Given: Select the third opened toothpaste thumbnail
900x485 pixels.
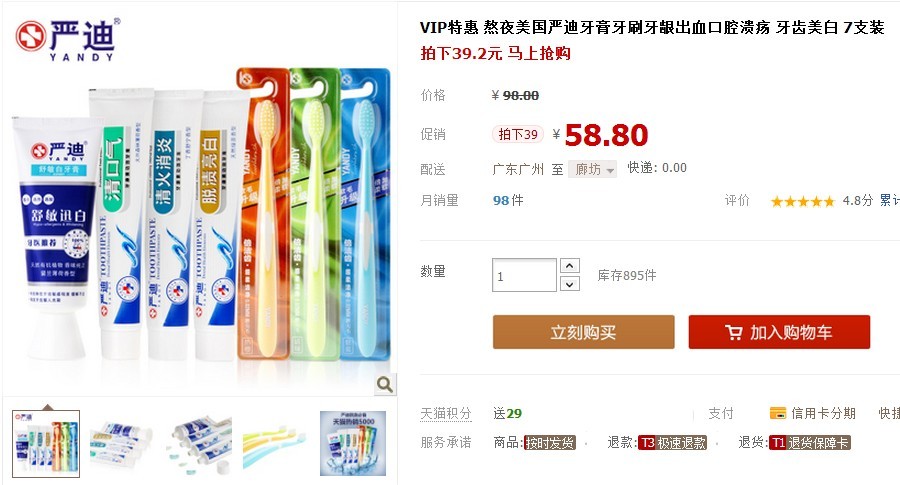Looking at the screenshot, I should 199,444.
